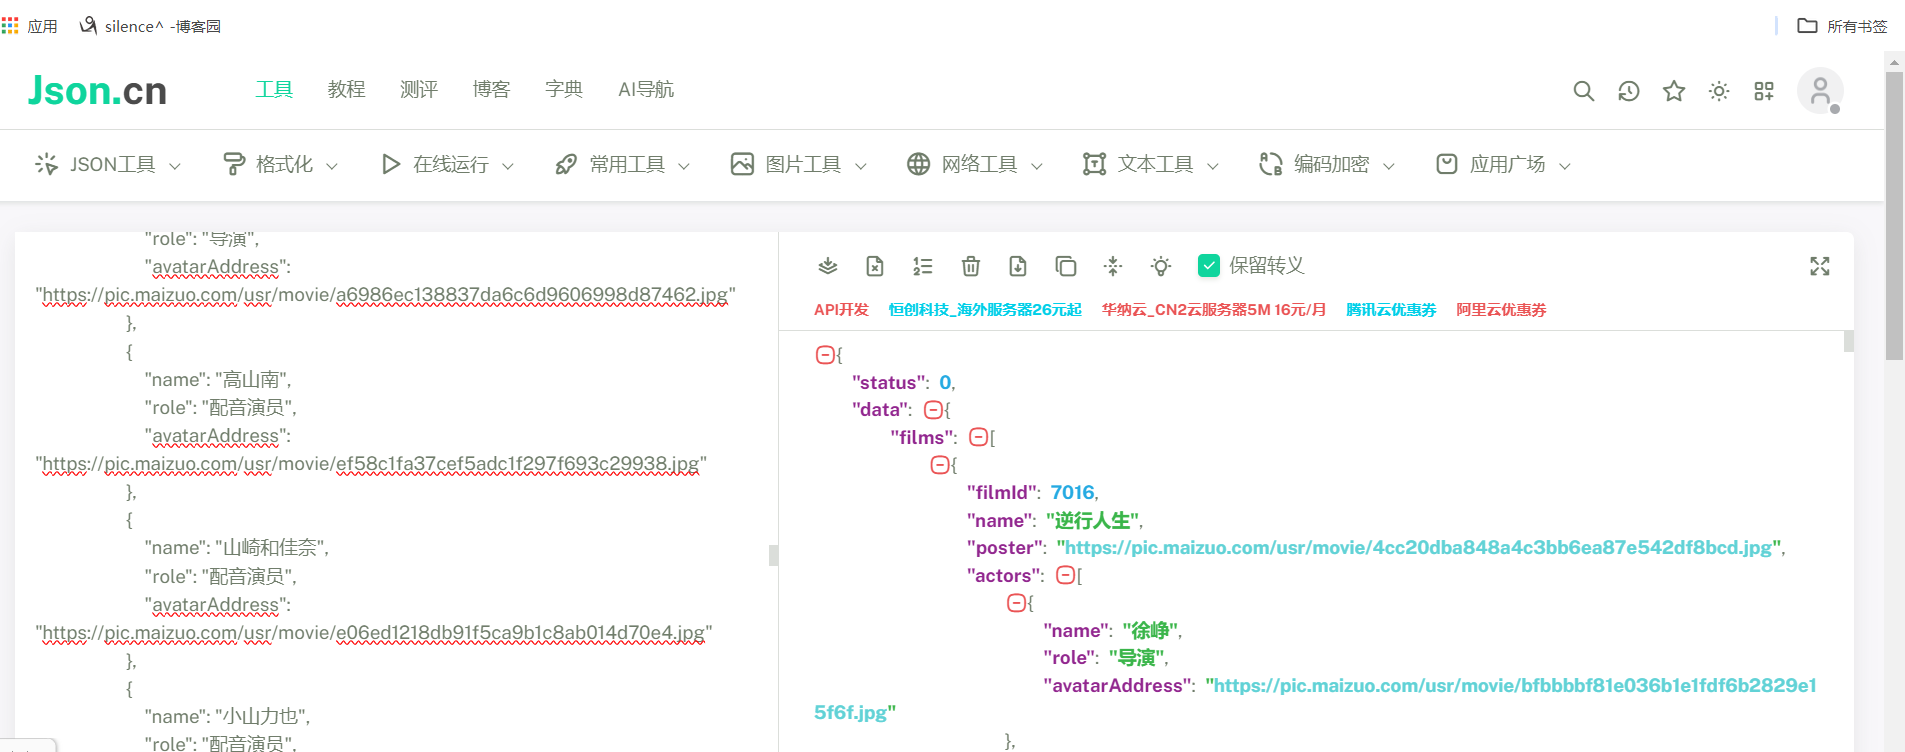Open the 应用 apps bookmark button
Viewport: 1905px width, 752px height.
coord(29,26)
